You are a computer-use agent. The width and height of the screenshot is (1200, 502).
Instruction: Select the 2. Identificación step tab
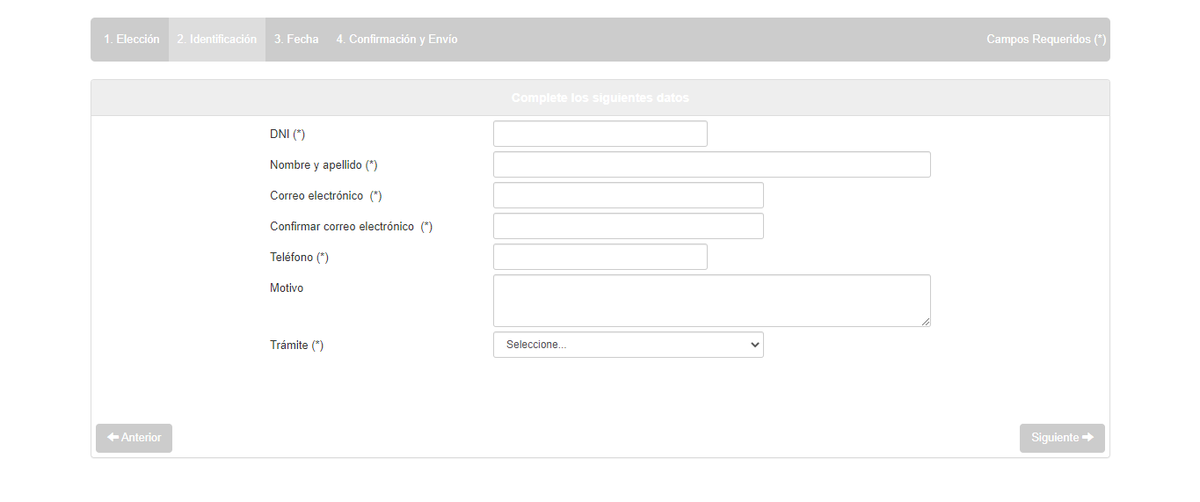pos(217,39)
